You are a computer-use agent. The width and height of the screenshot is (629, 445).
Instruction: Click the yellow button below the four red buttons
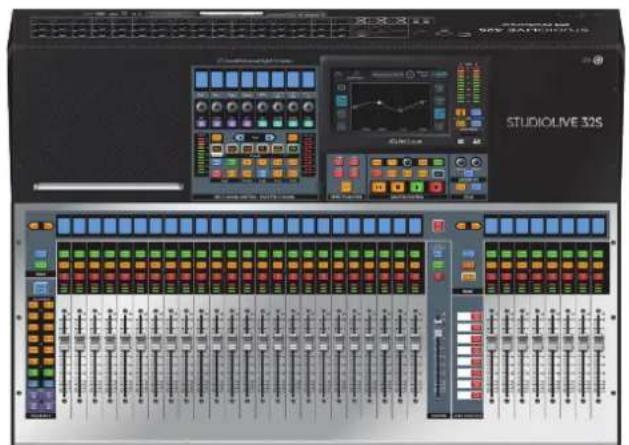(x=346, y=187)
